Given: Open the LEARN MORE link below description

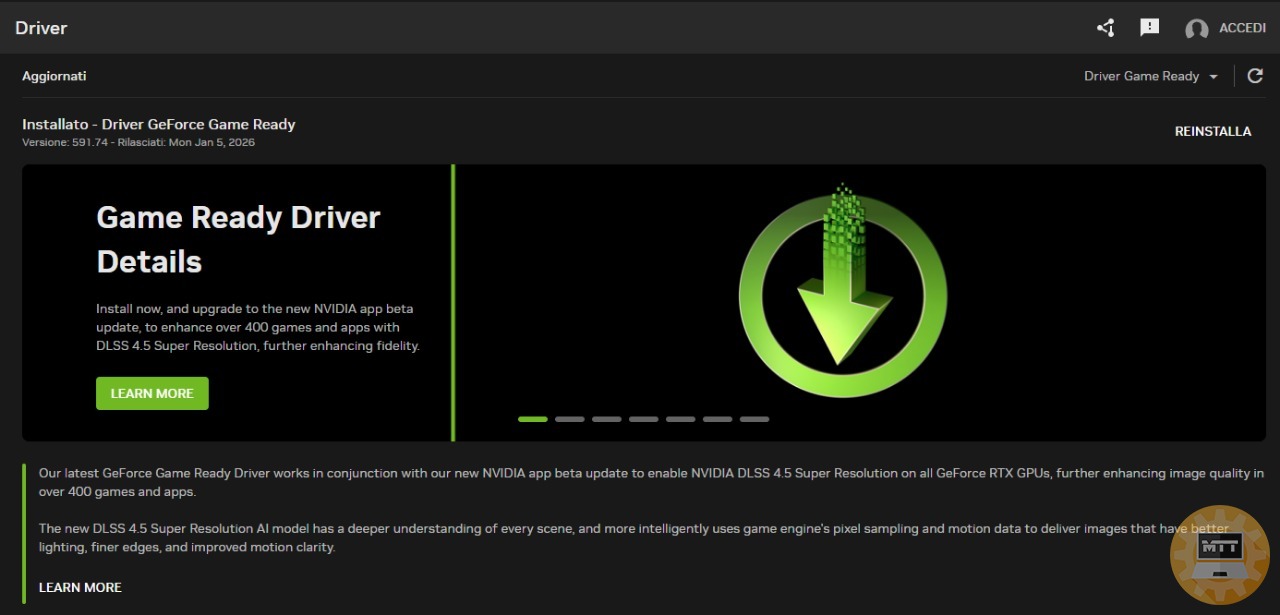Looking at the screenshot, I should pos(80,587).
